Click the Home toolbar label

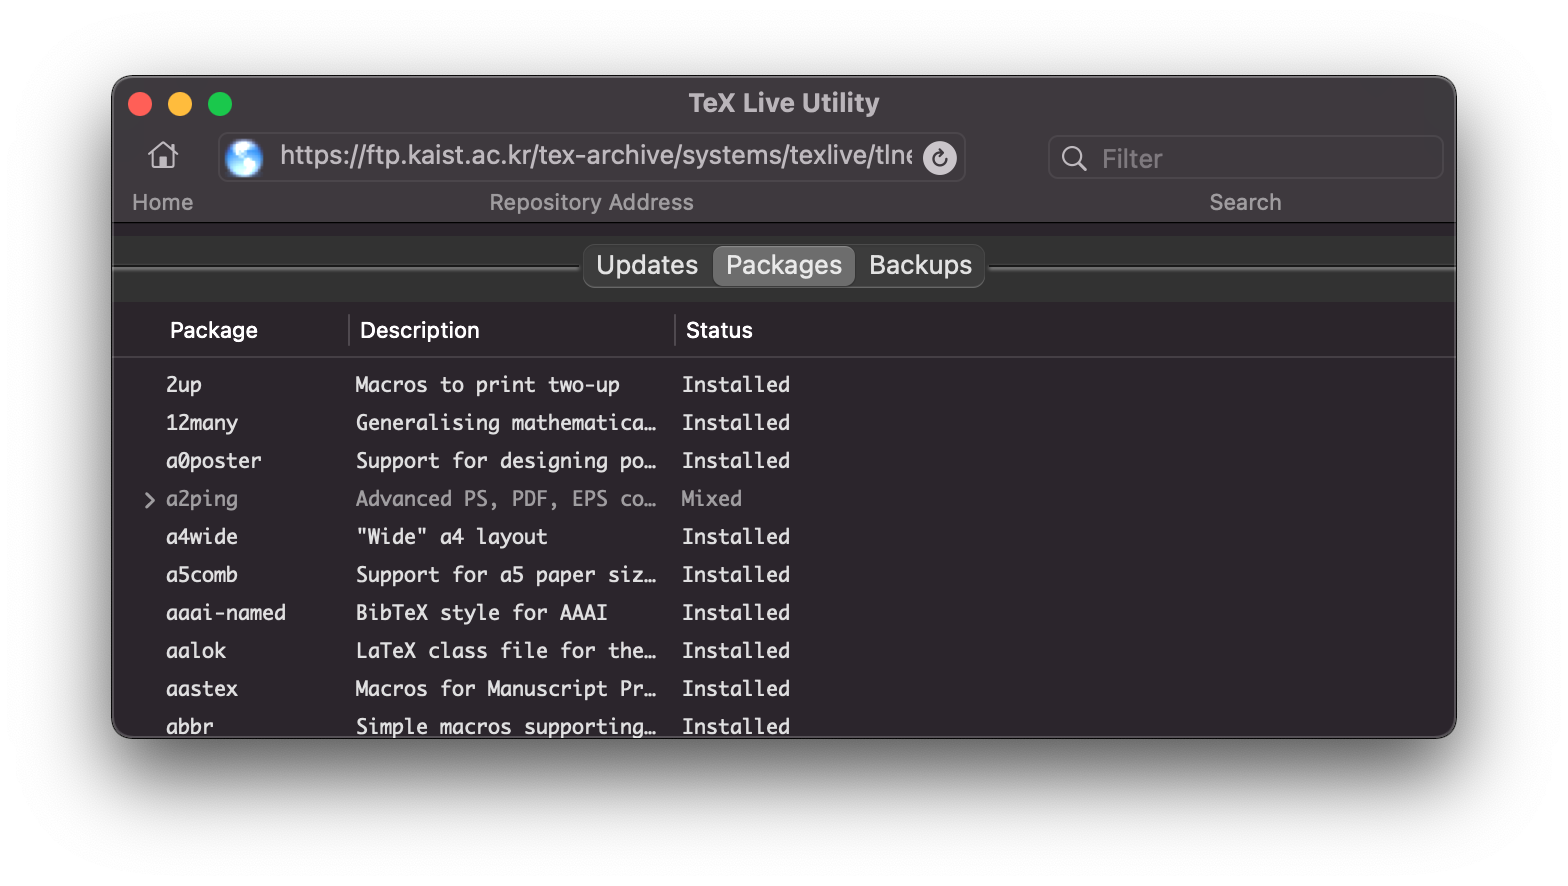[x=163, y=202]
